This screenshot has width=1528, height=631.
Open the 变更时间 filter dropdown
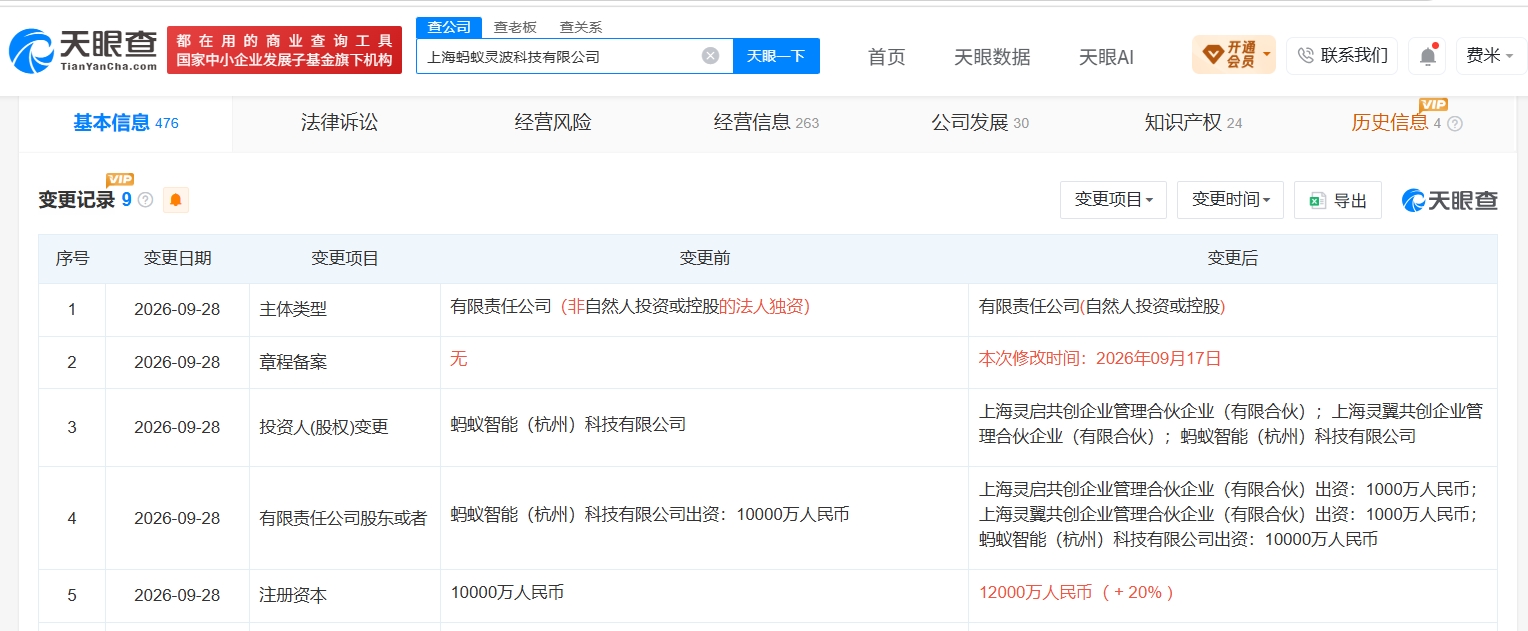coord(1231,200)
